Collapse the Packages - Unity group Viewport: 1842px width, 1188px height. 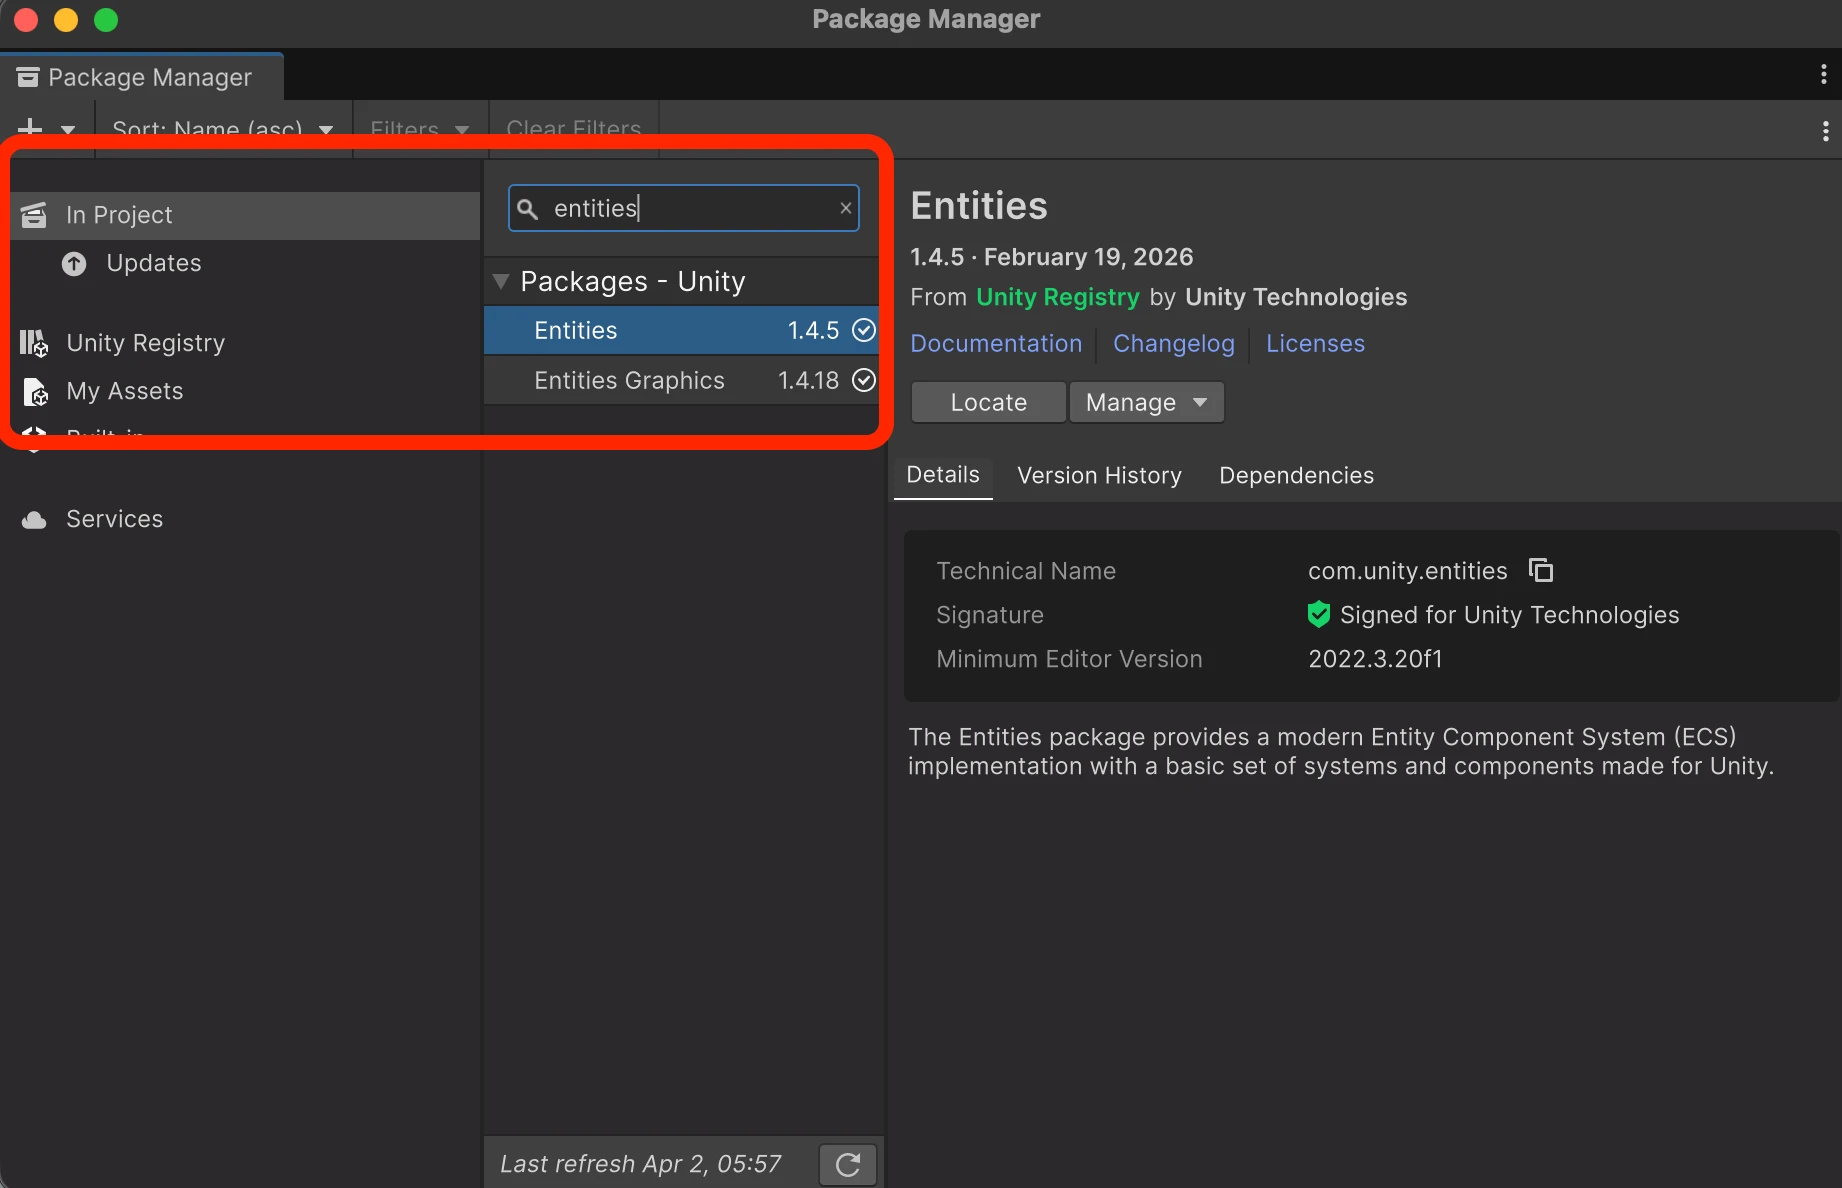pyautogui.click(x=501, y=282)
